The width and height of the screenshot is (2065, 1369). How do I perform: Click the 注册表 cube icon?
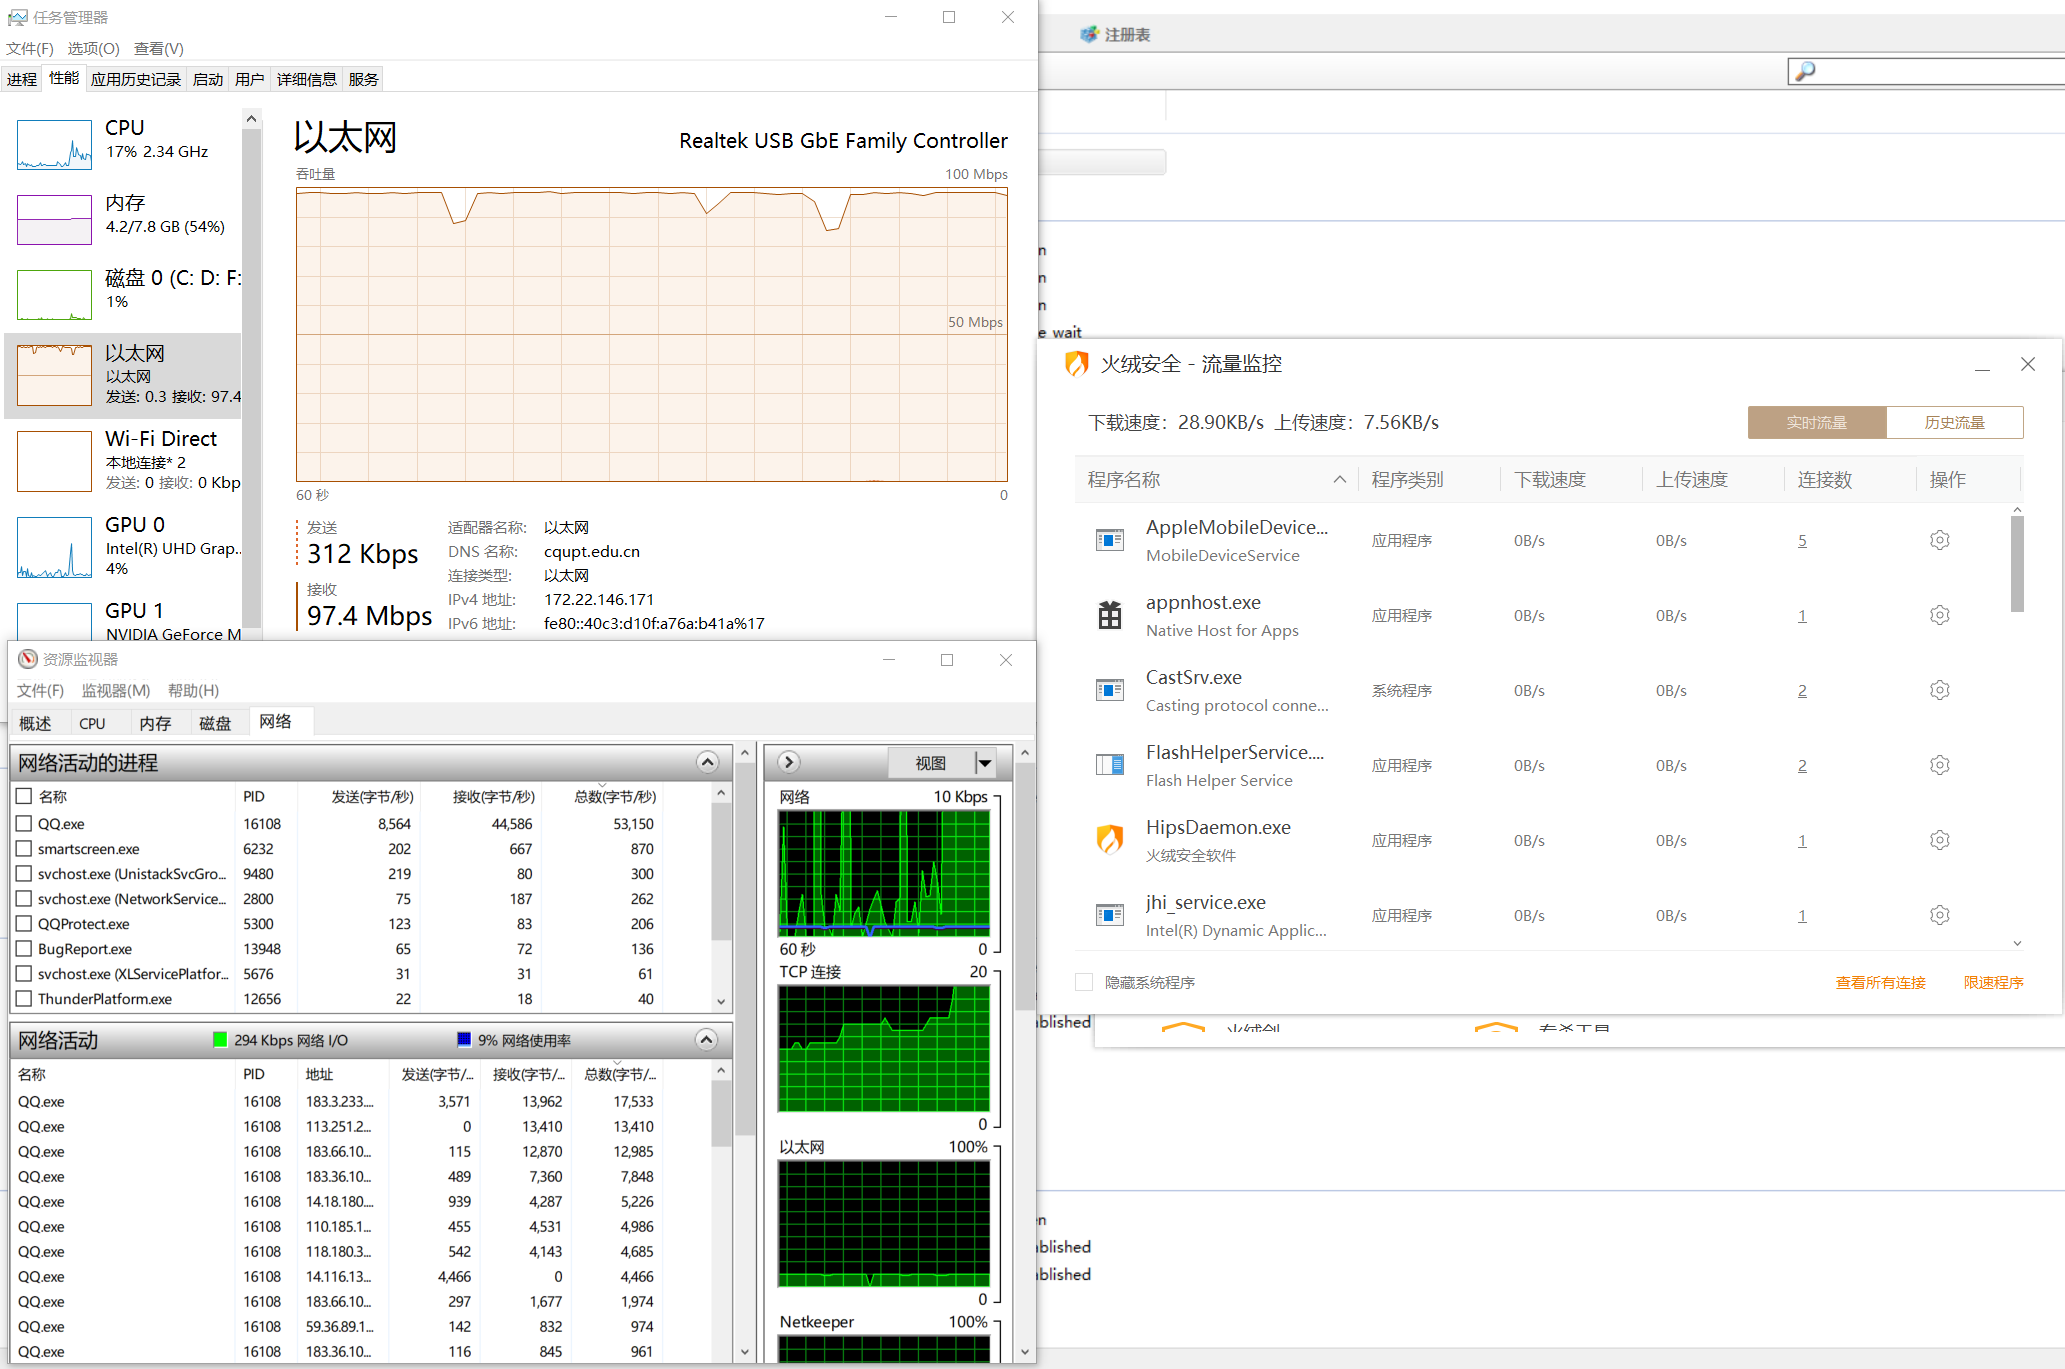point(1089,34)
